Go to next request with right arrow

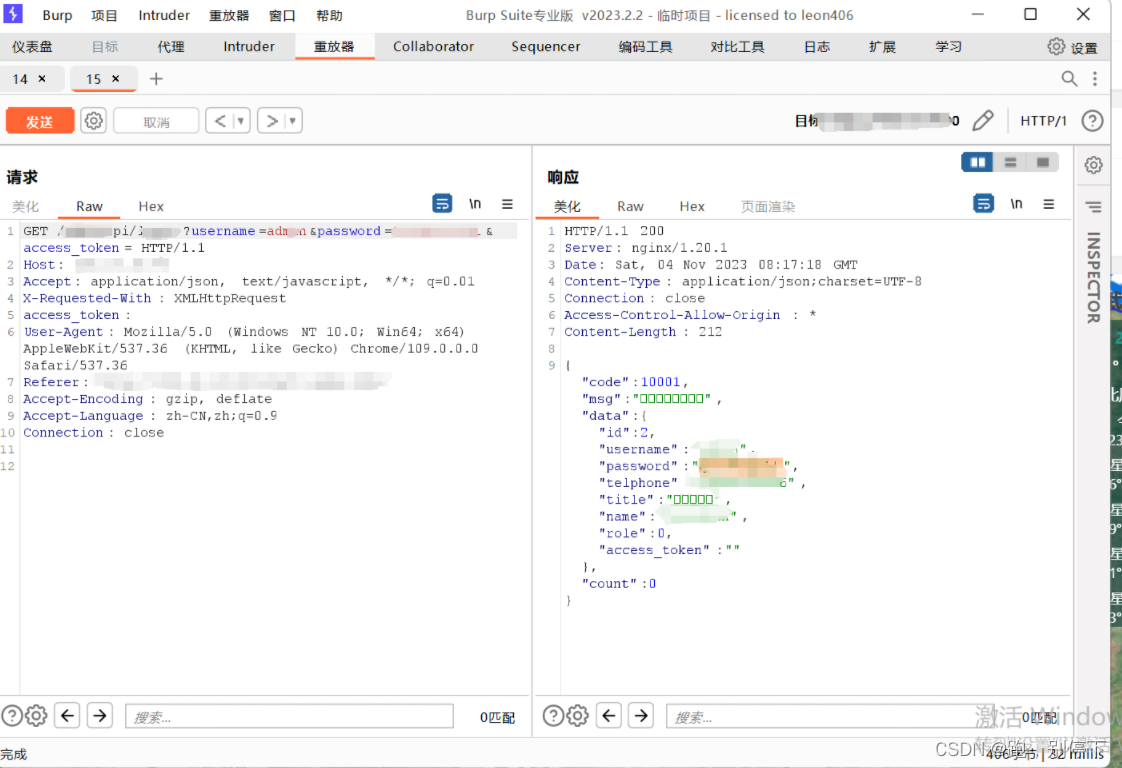click(x=272, y=121)
